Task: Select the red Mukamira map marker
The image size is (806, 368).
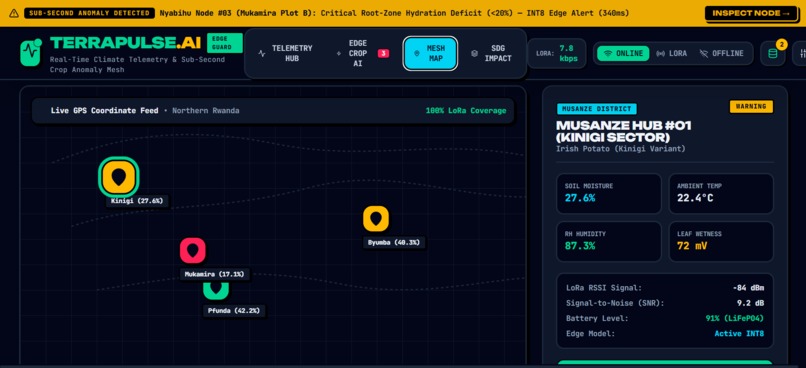Action: click(x=193, y=251)
